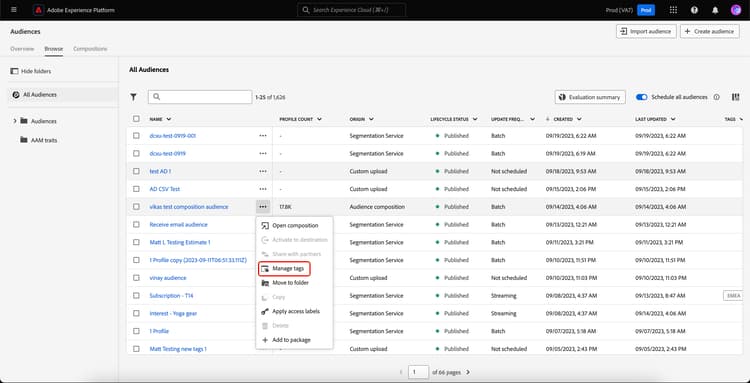The image size is (750, 383).
Task: Choose Manage tags from context menu
Action: [285, 269]
